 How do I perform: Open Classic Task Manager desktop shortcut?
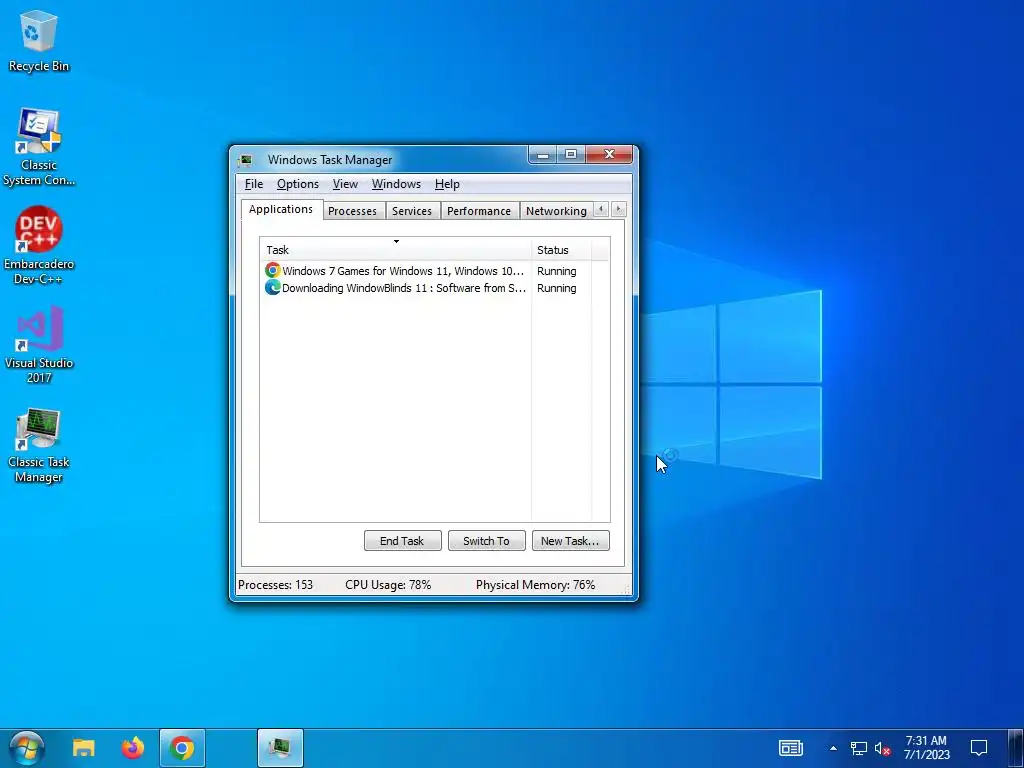pos(39,445)
